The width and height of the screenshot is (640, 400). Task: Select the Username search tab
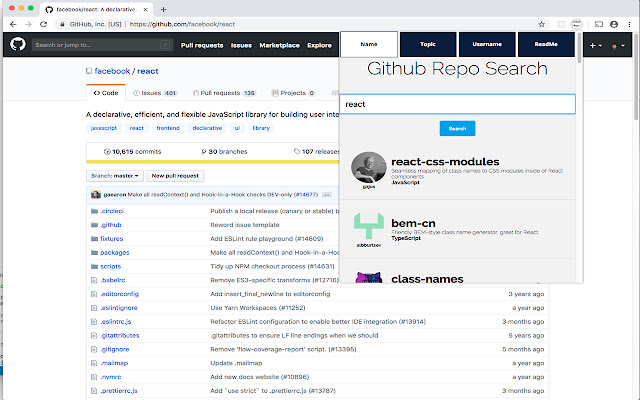[x=487, y=44]
